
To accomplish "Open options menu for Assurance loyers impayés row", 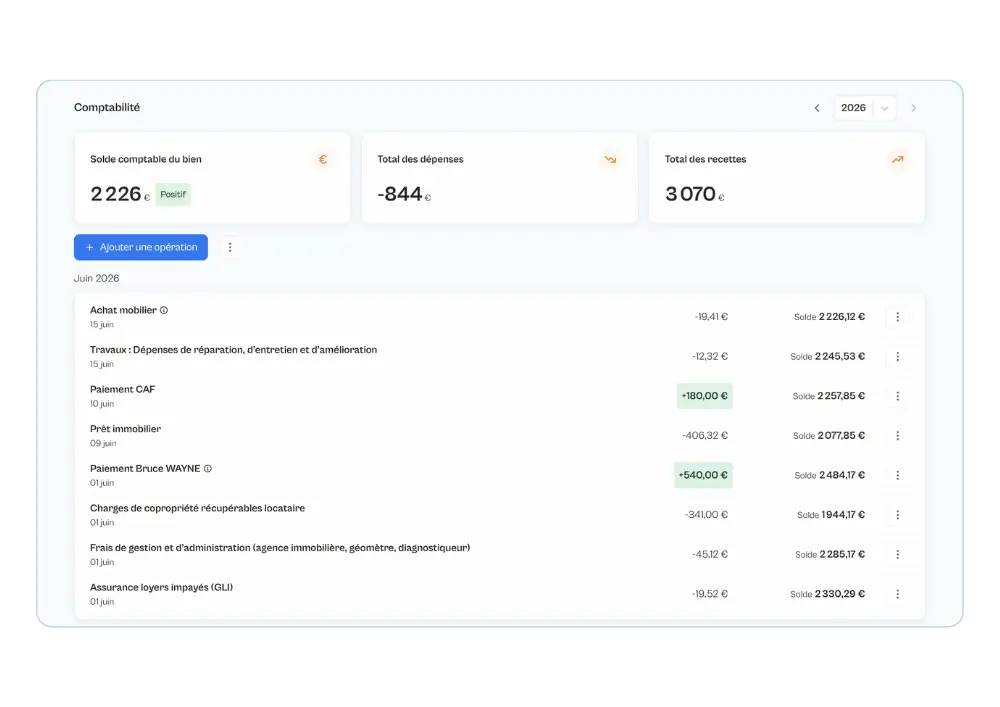I will coord(897,594).
